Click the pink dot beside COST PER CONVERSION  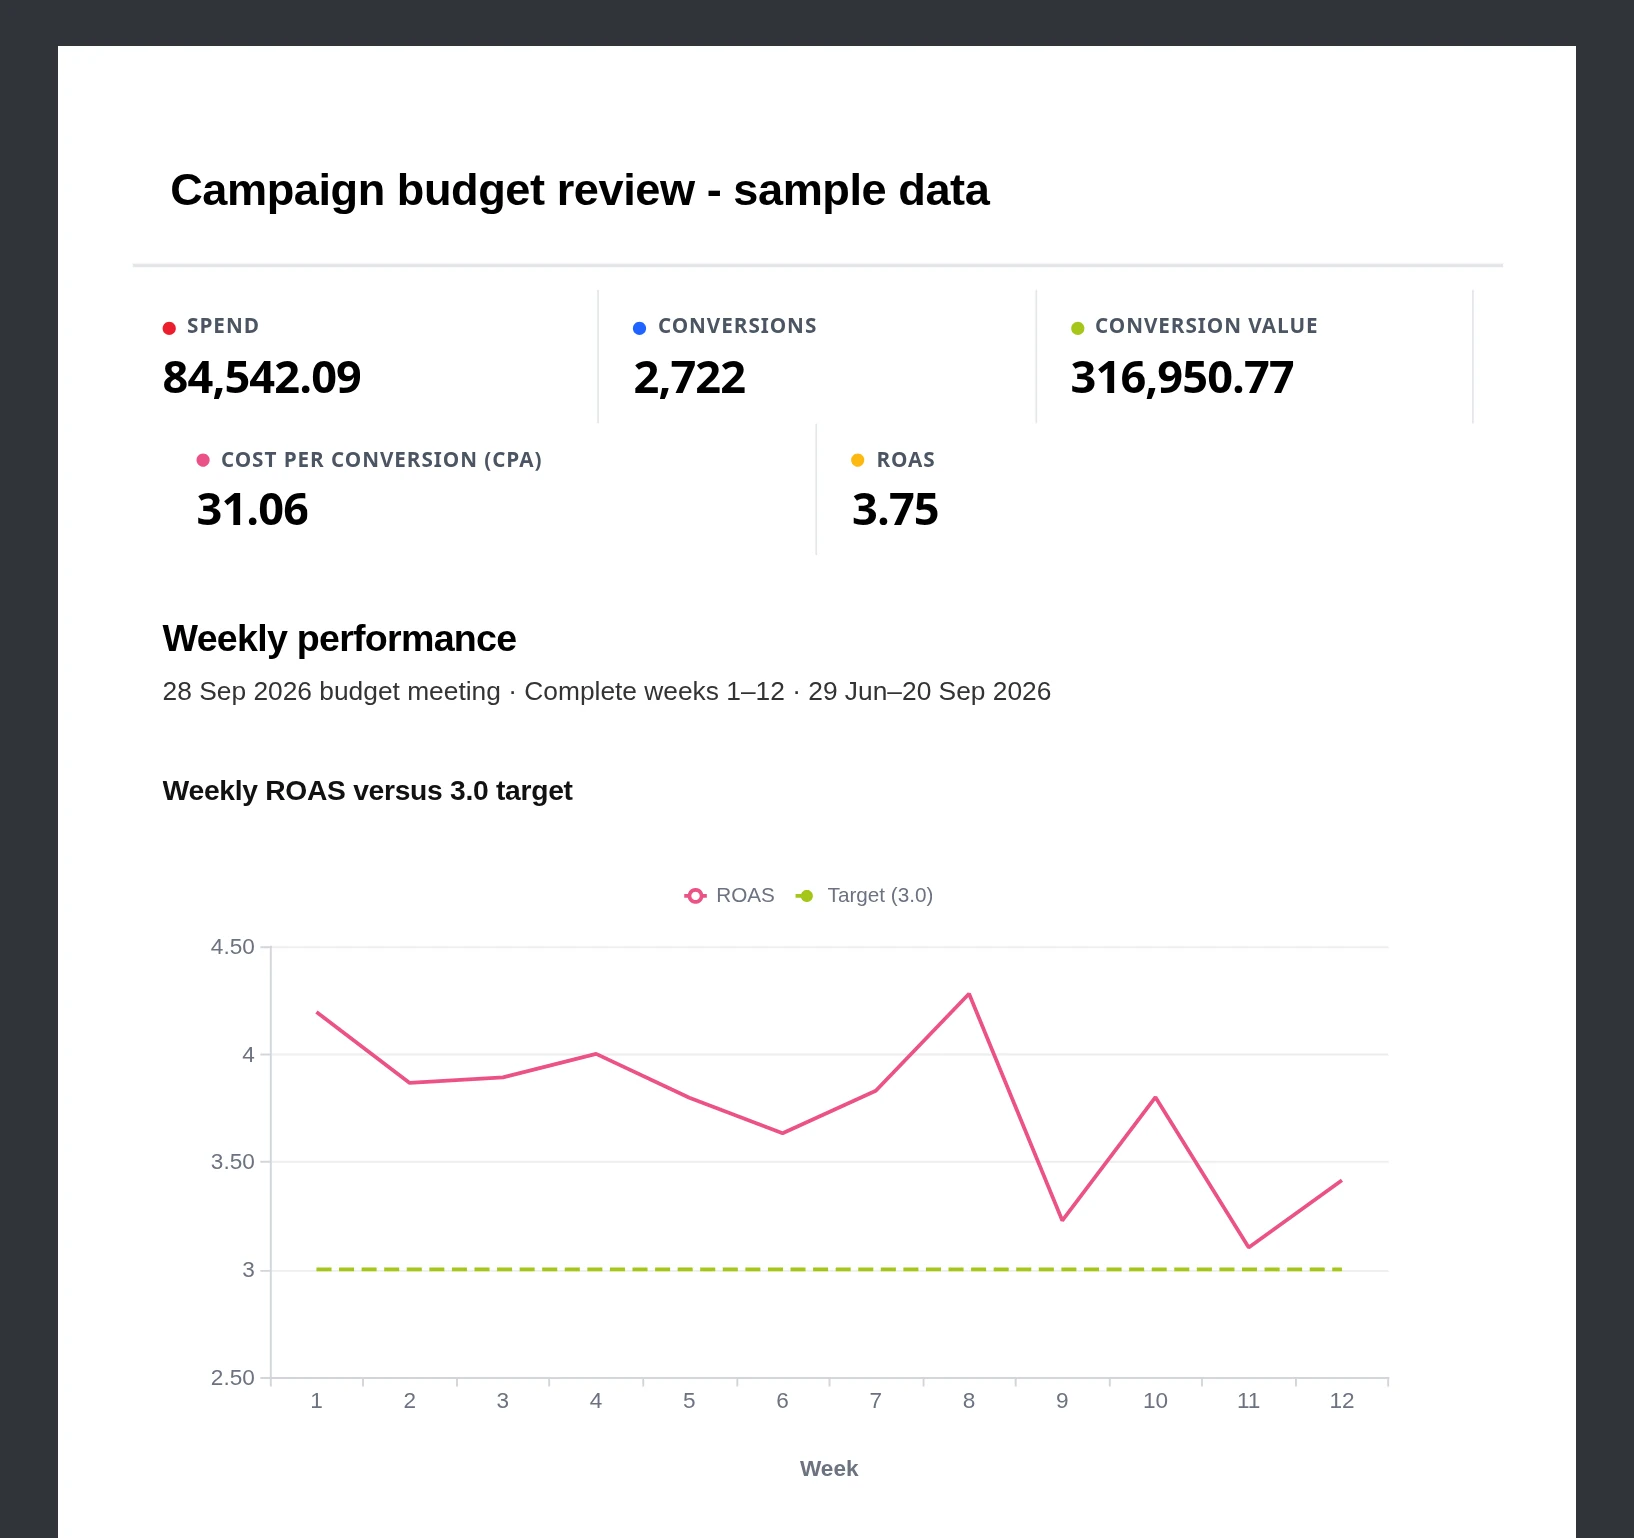203,460
